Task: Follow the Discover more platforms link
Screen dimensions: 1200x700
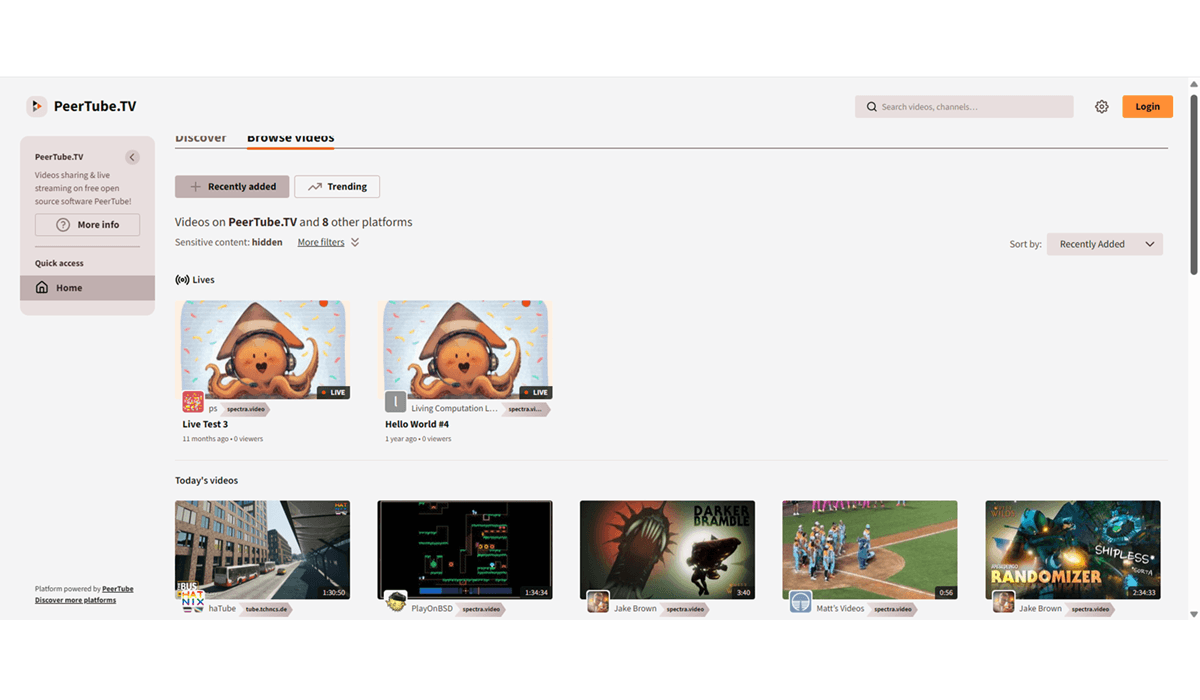Action: point(75,600)
